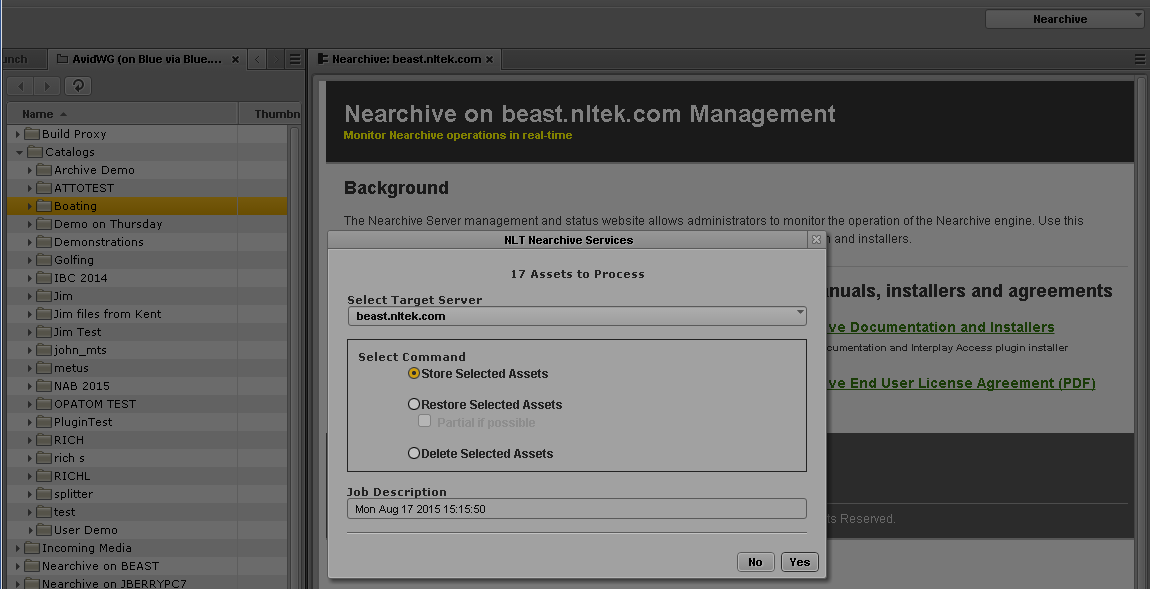This screenshot has width=1150, height=589.
Task: Open the Nearchive dropdown at top right
Action: click(x=1067, y=19)
